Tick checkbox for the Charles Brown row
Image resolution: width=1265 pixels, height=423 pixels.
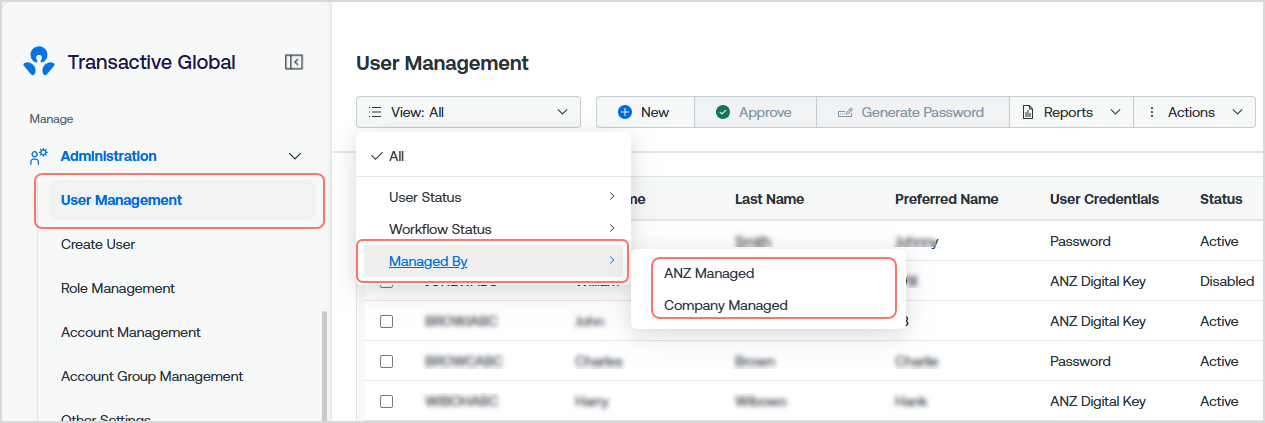pos(386,361)
